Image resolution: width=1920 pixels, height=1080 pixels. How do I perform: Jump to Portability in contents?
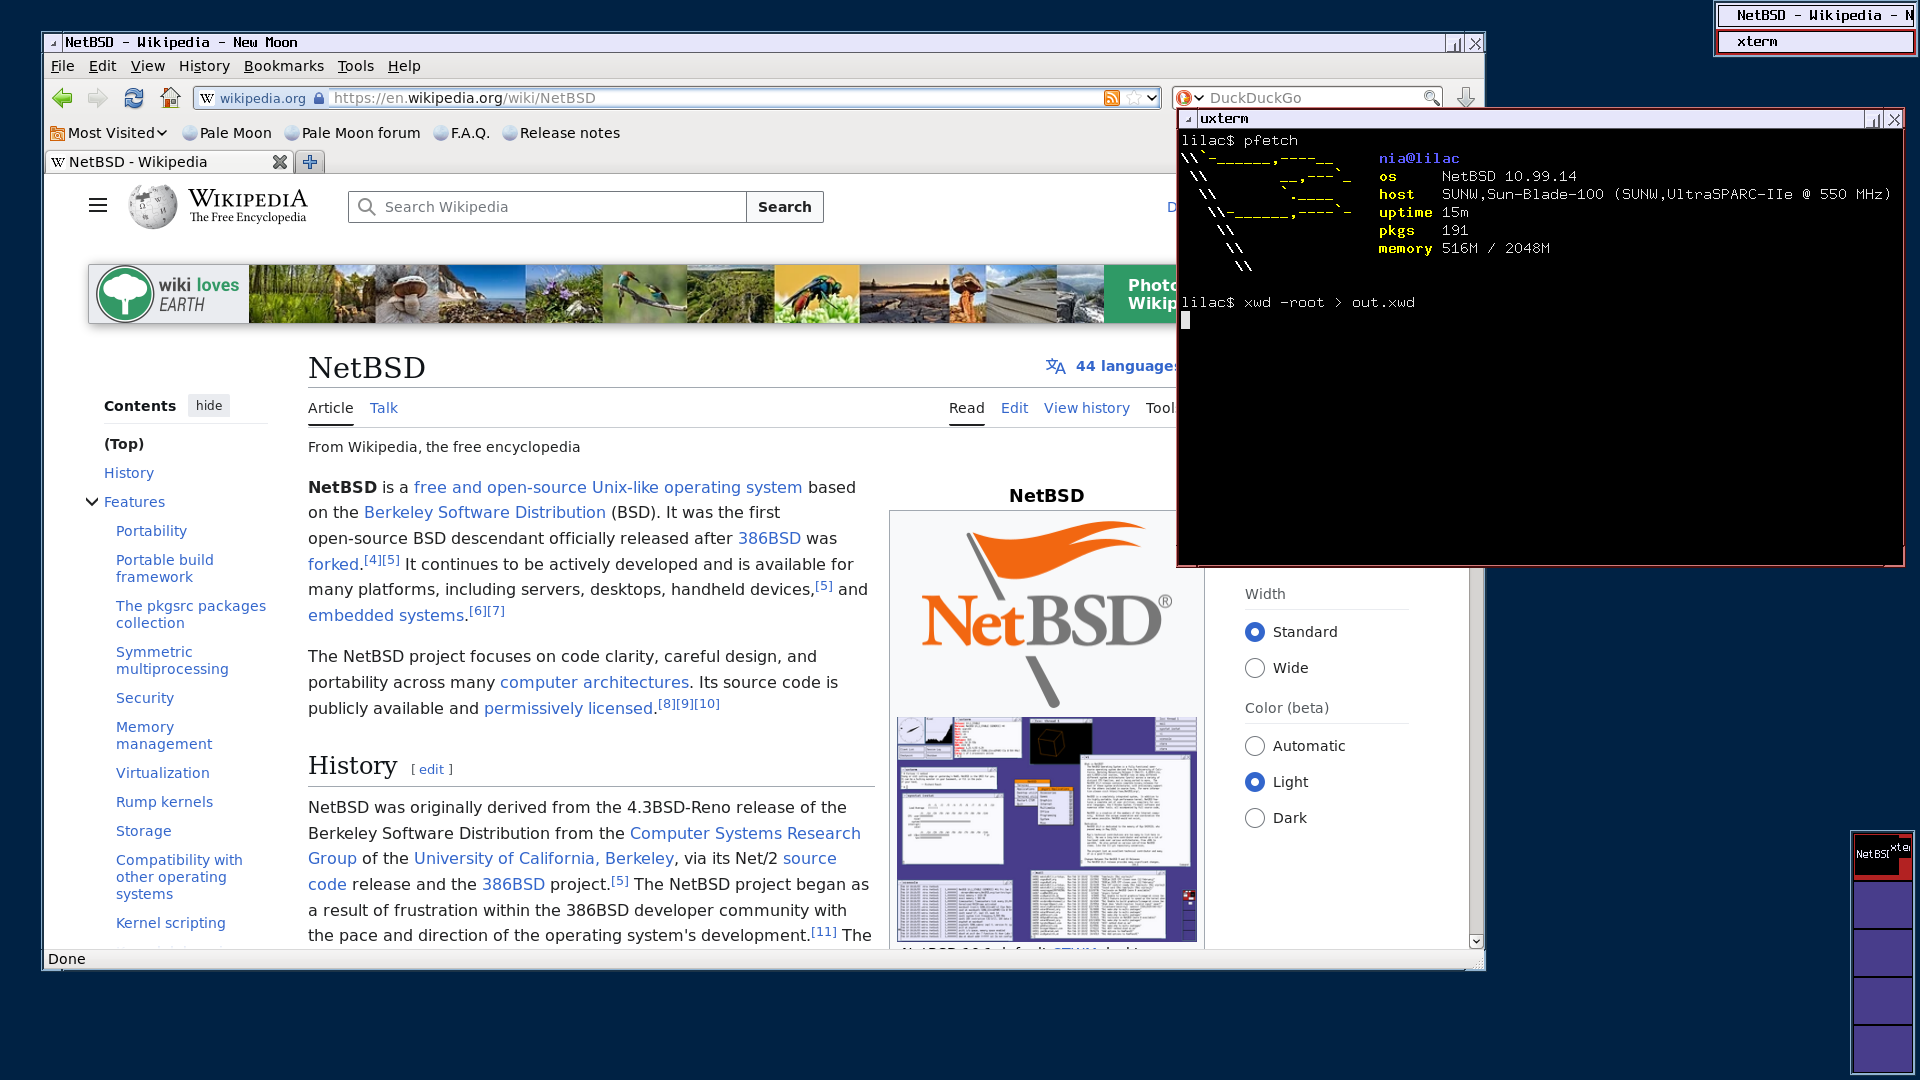(x=151, y=531)
